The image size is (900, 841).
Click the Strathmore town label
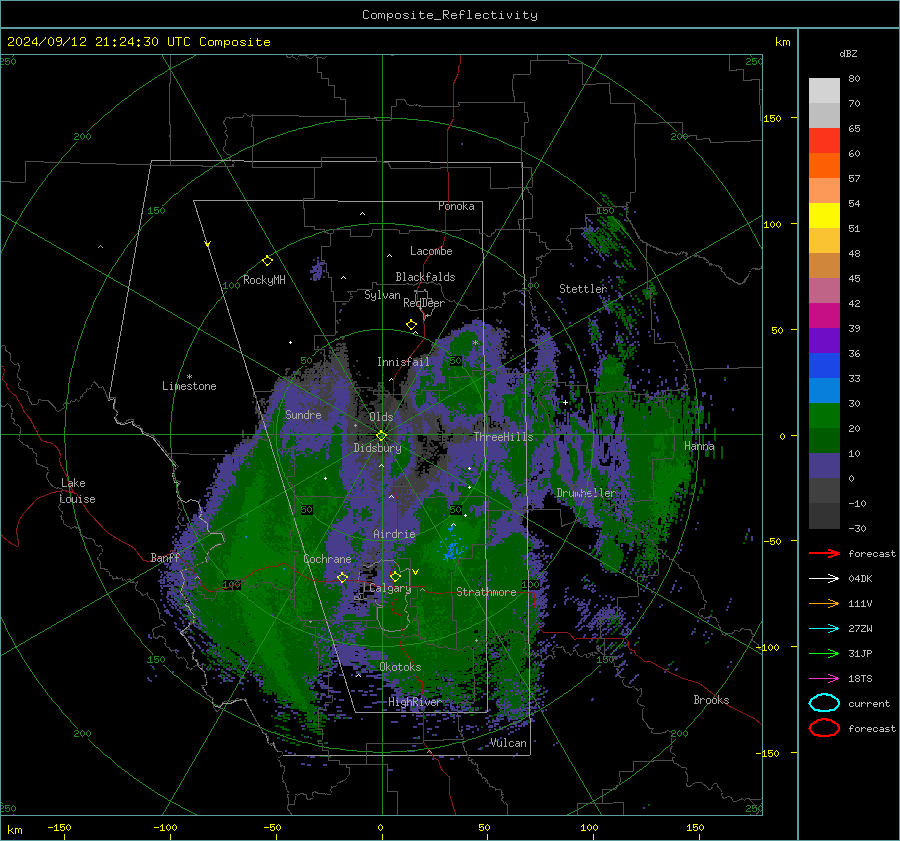(486, 592)
